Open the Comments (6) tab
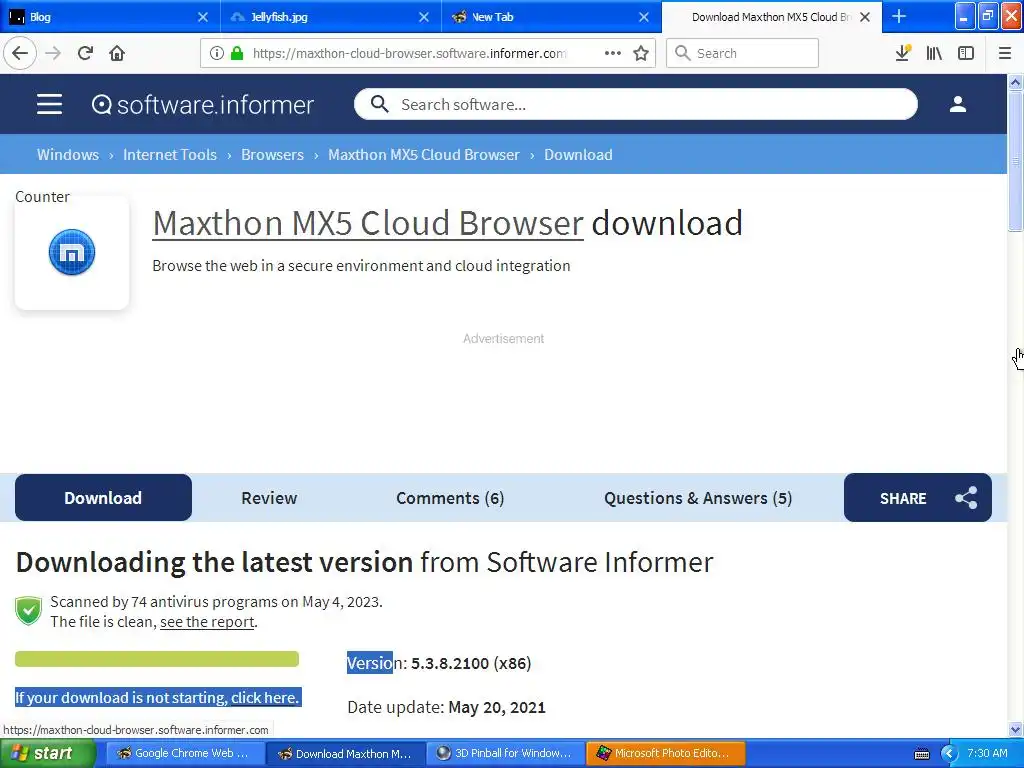This screenshot has width=1024, height=768. [x=450, y=498]
